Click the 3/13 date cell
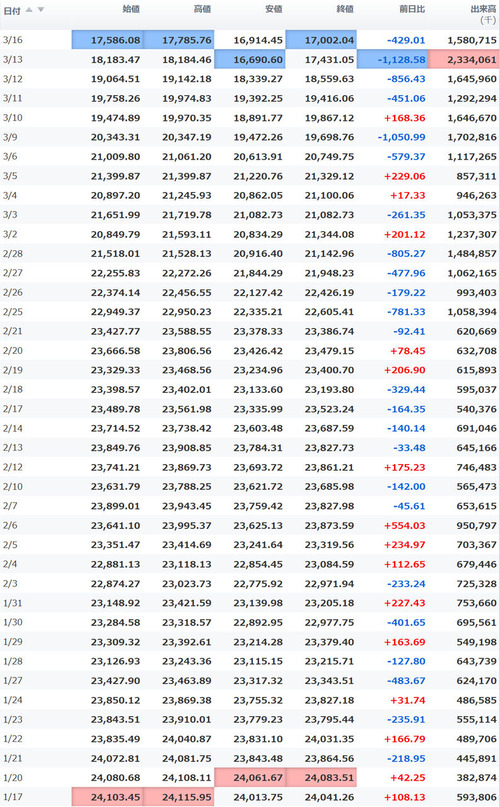 click(12, 59)
